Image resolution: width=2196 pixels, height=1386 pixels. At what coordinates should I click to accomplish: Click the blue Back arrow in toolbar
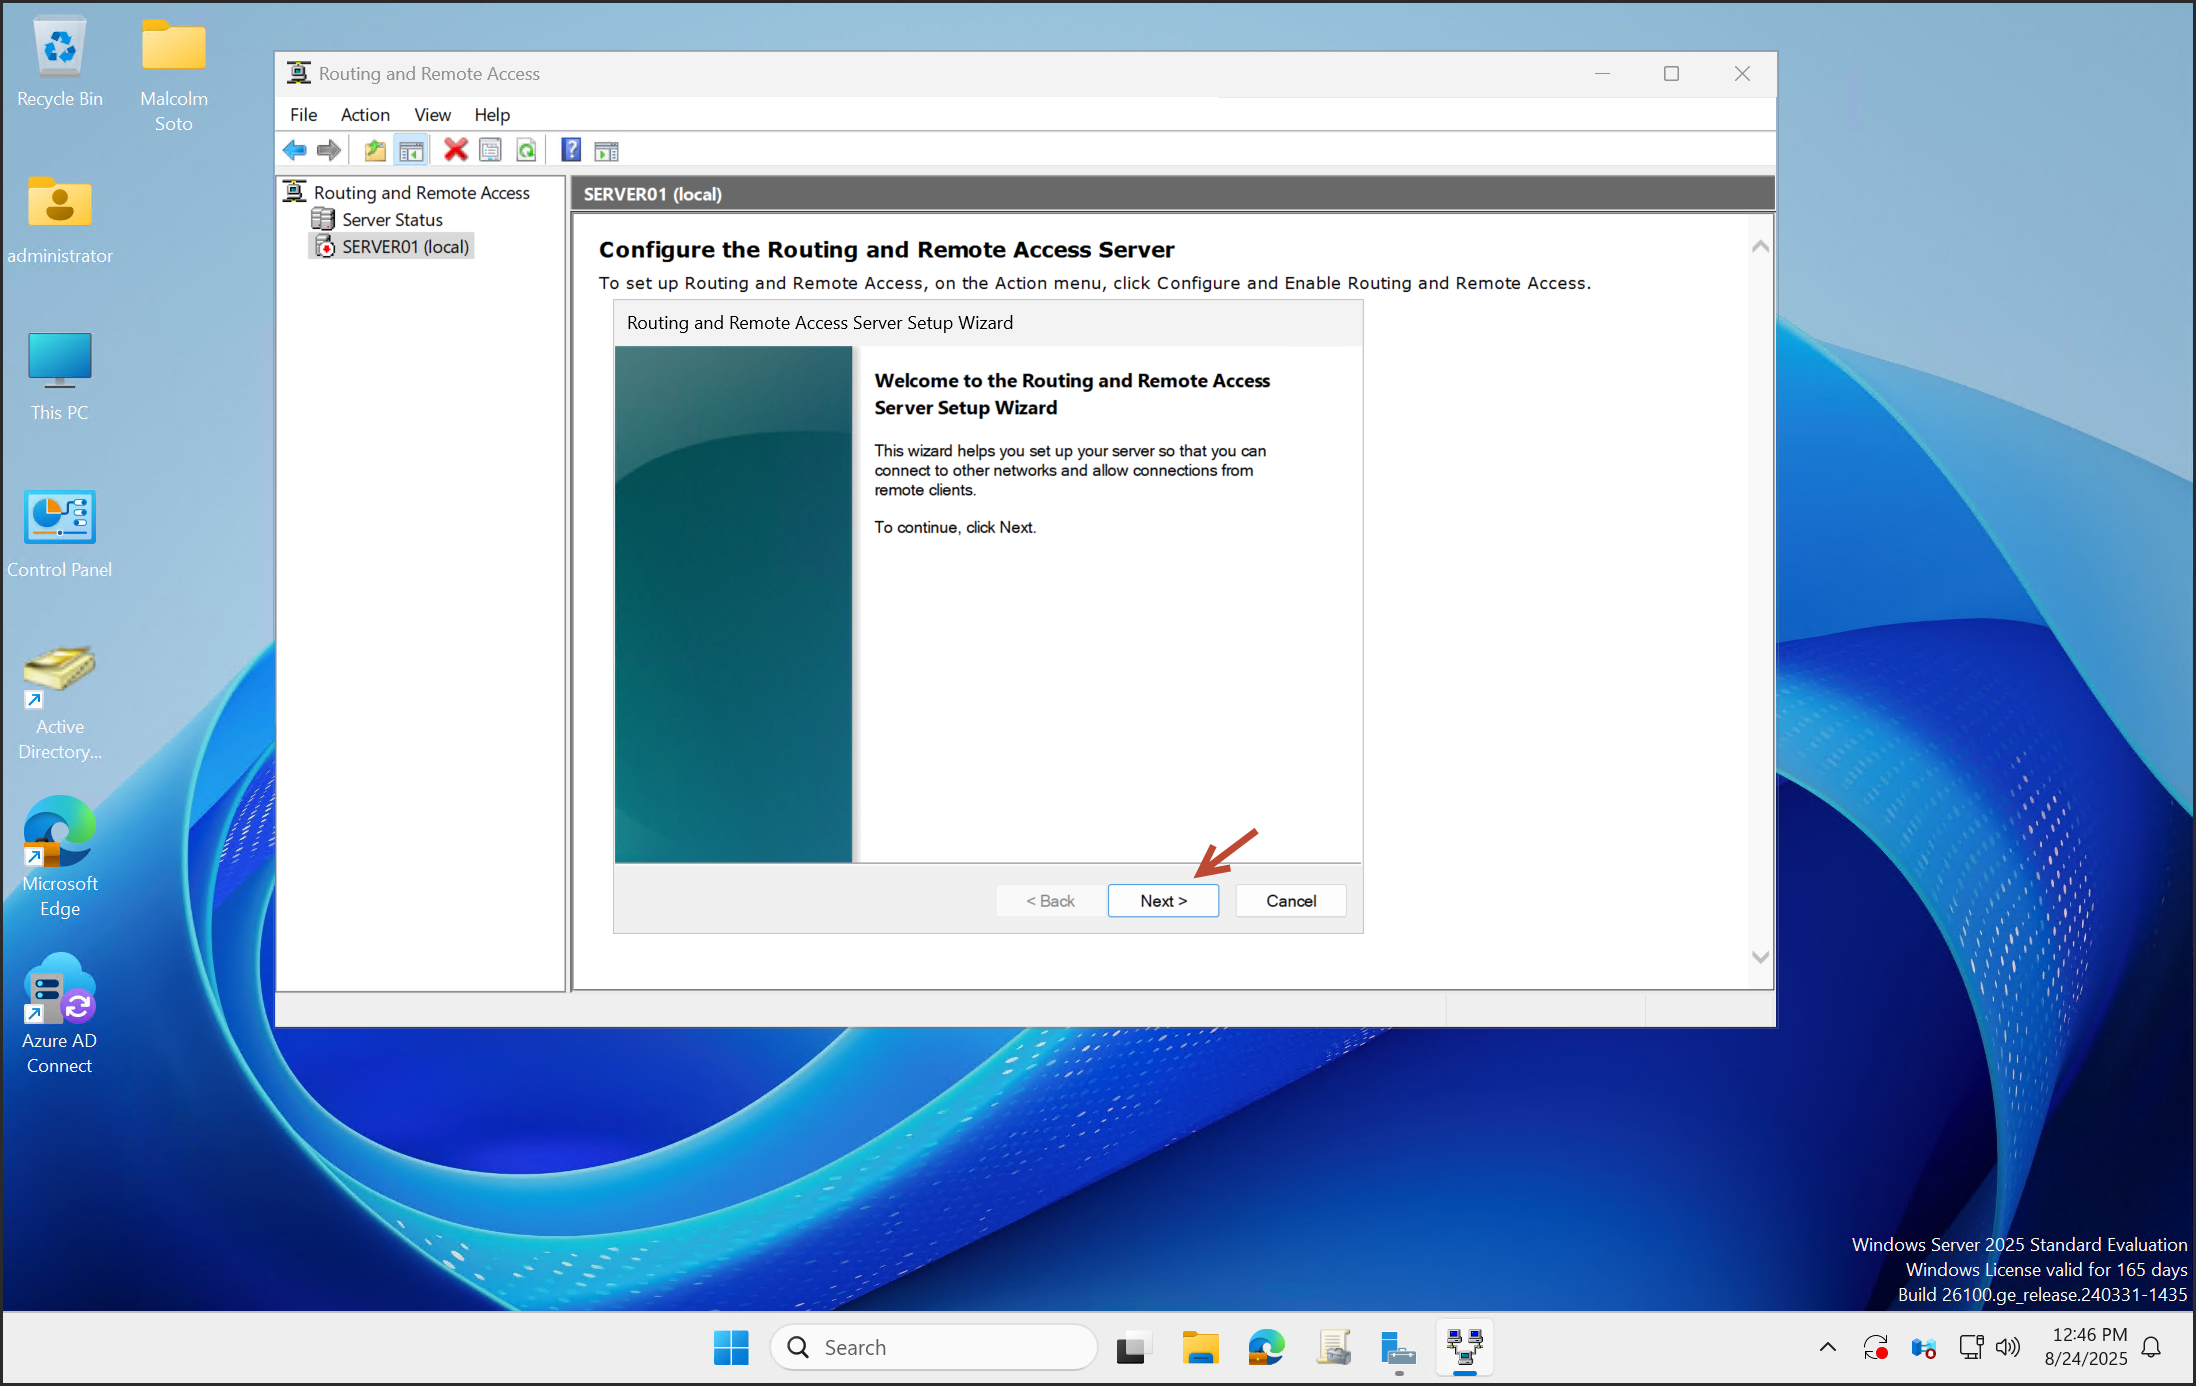[294, 151]
